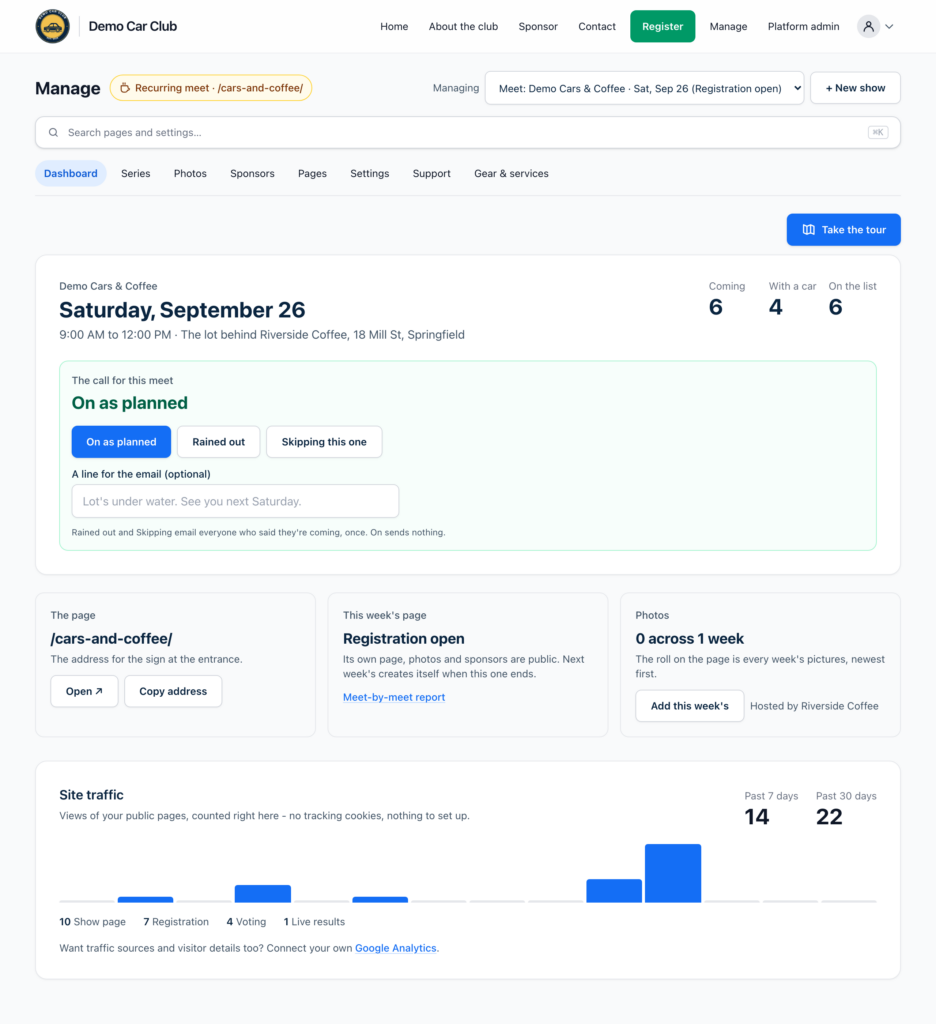Open the Sponsors tab
936x1024 pixels.
(x=252, y=174)
